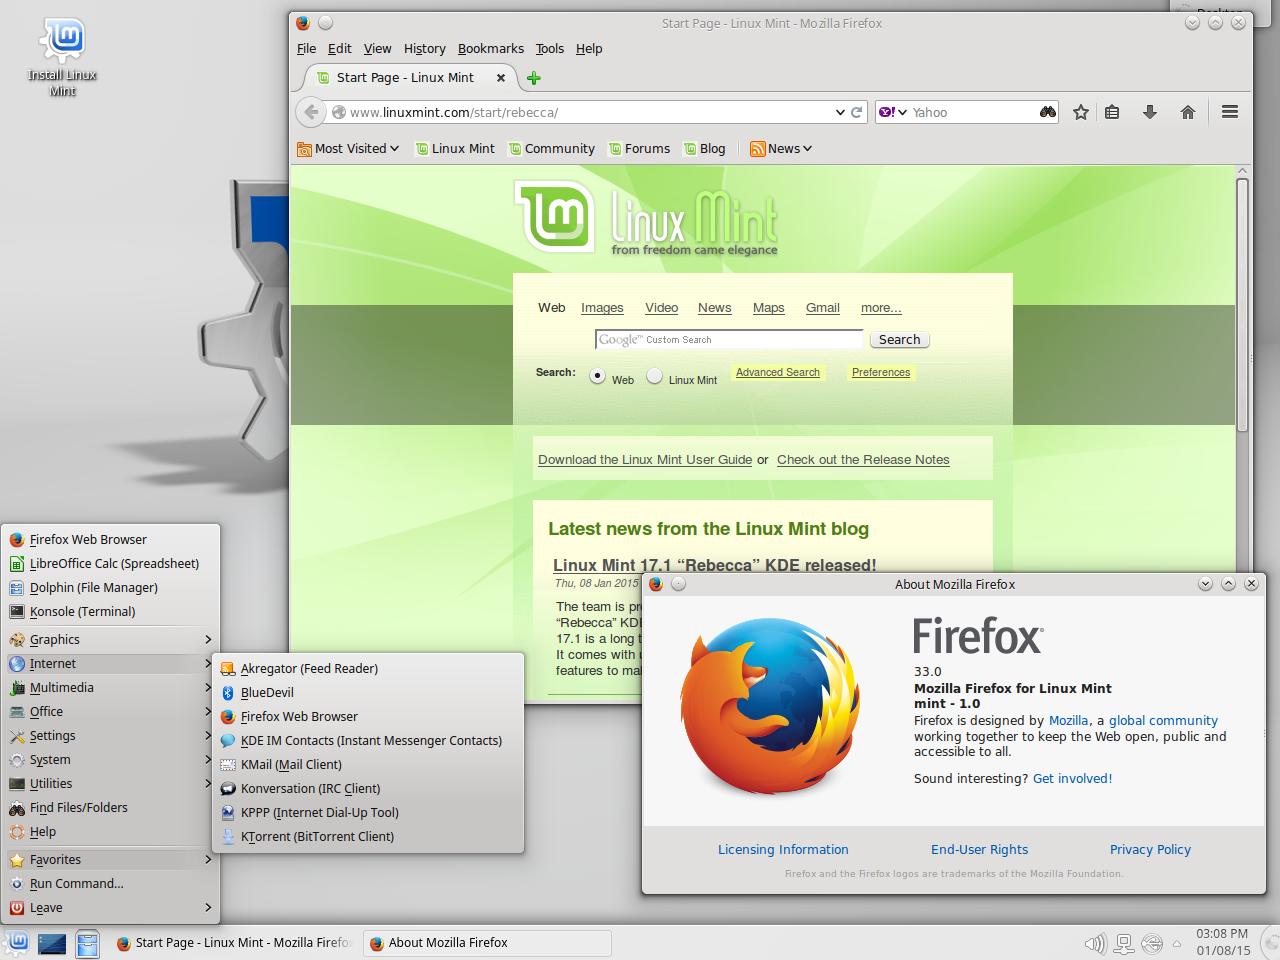Open the Help menu in Firefox
Screen dimensions: 1280x960
[x=589, y=48]
